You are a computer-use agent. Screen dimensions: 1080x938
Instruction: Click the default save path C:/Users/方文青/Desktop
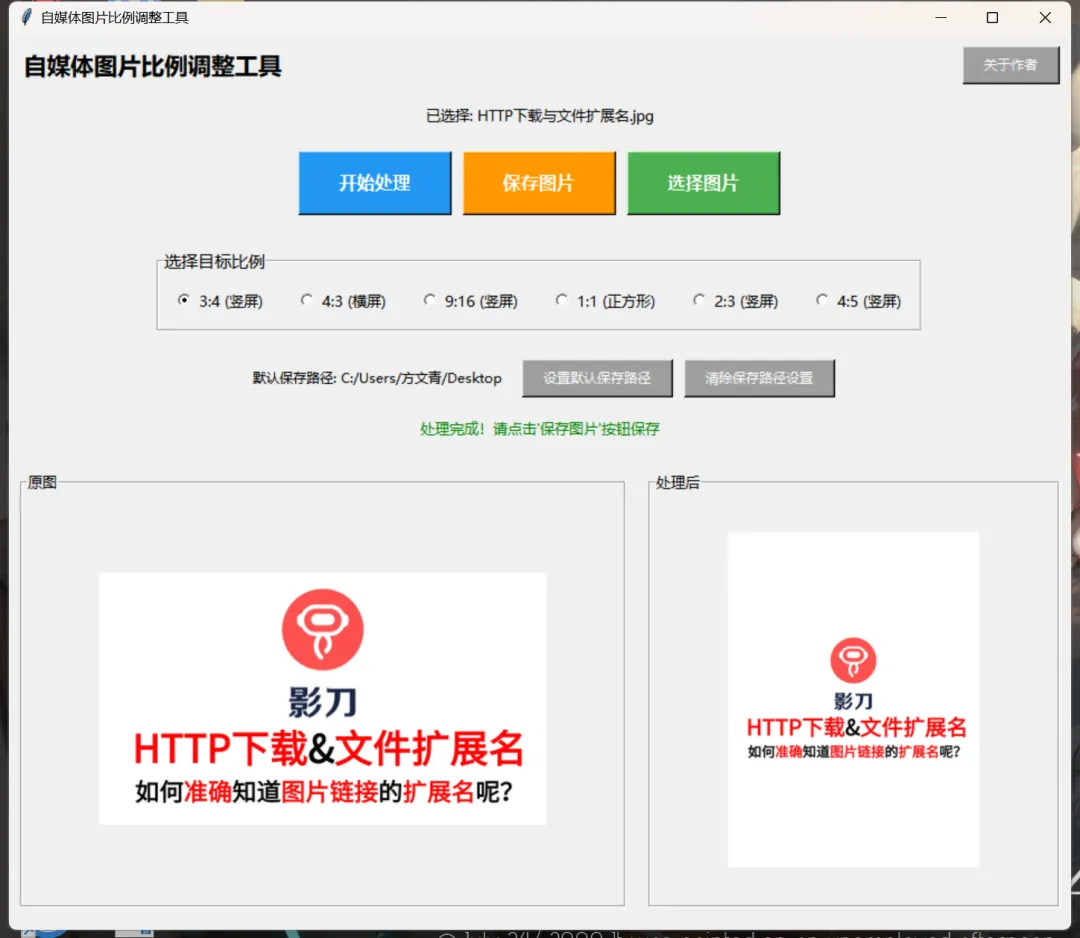pyautogui.click(x=421, y=378)
